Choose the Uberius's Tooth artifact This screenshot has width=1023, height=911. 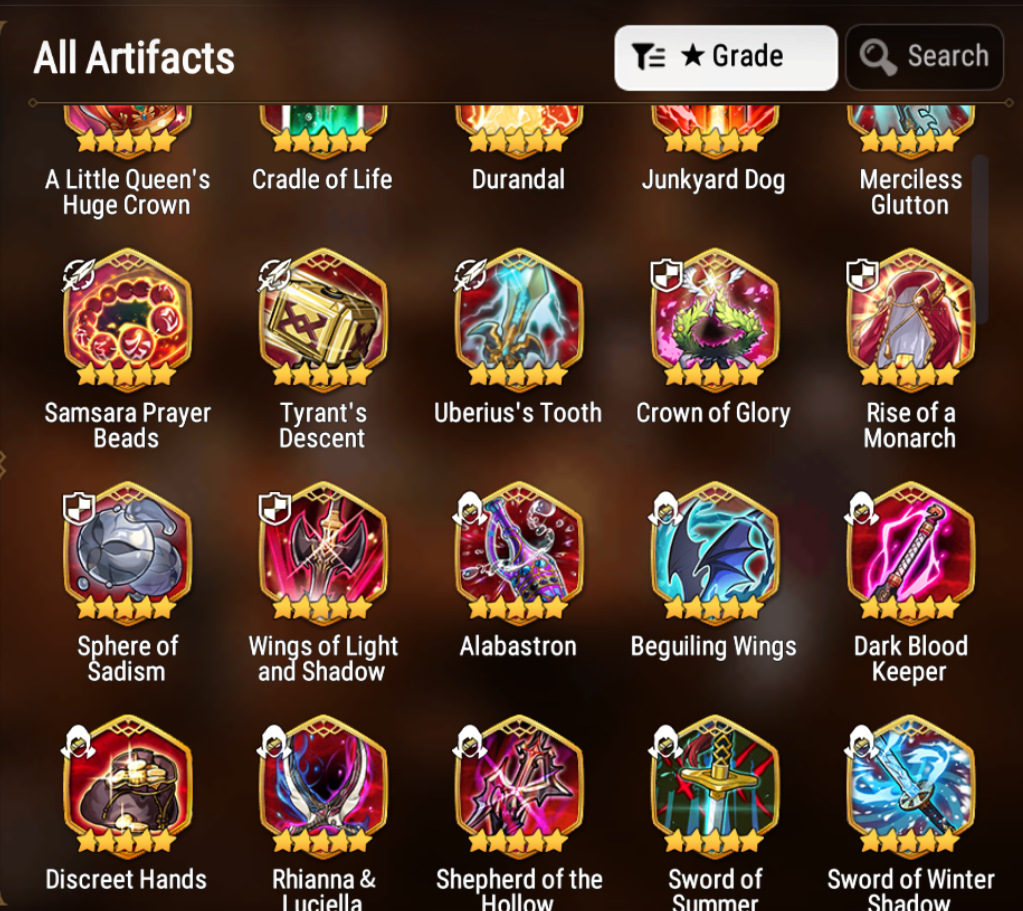[519, 320]
